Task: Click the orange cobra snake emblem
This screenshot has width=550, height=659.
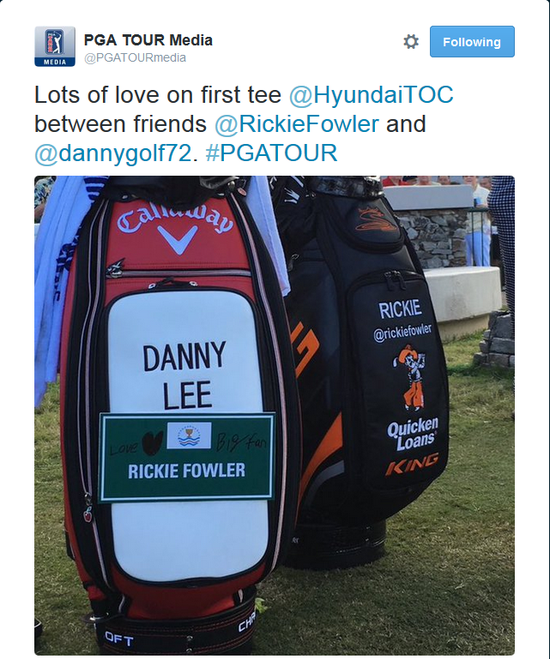Action: 375,220
